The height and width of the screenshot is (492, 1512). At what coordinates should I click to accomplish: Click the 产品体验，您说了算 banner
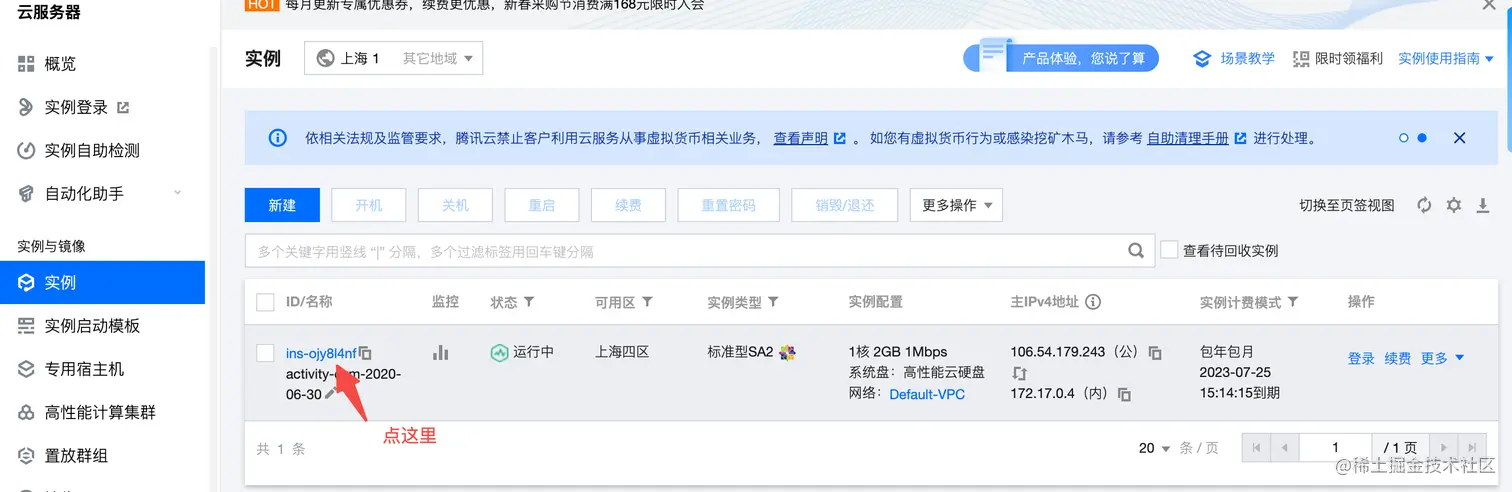(x=1062, y=58)
